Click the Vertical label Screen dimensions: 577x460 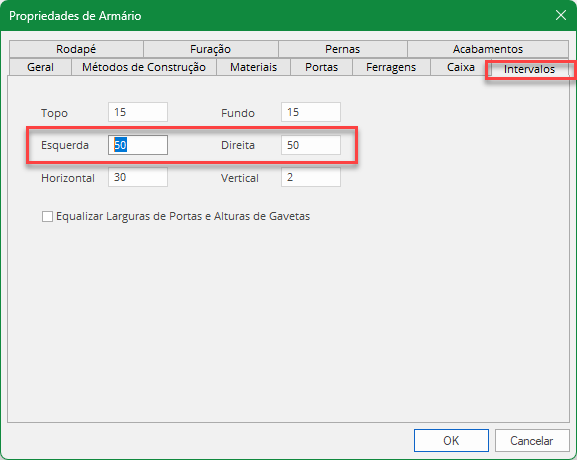pyautogui.click(x=240, y=178)
